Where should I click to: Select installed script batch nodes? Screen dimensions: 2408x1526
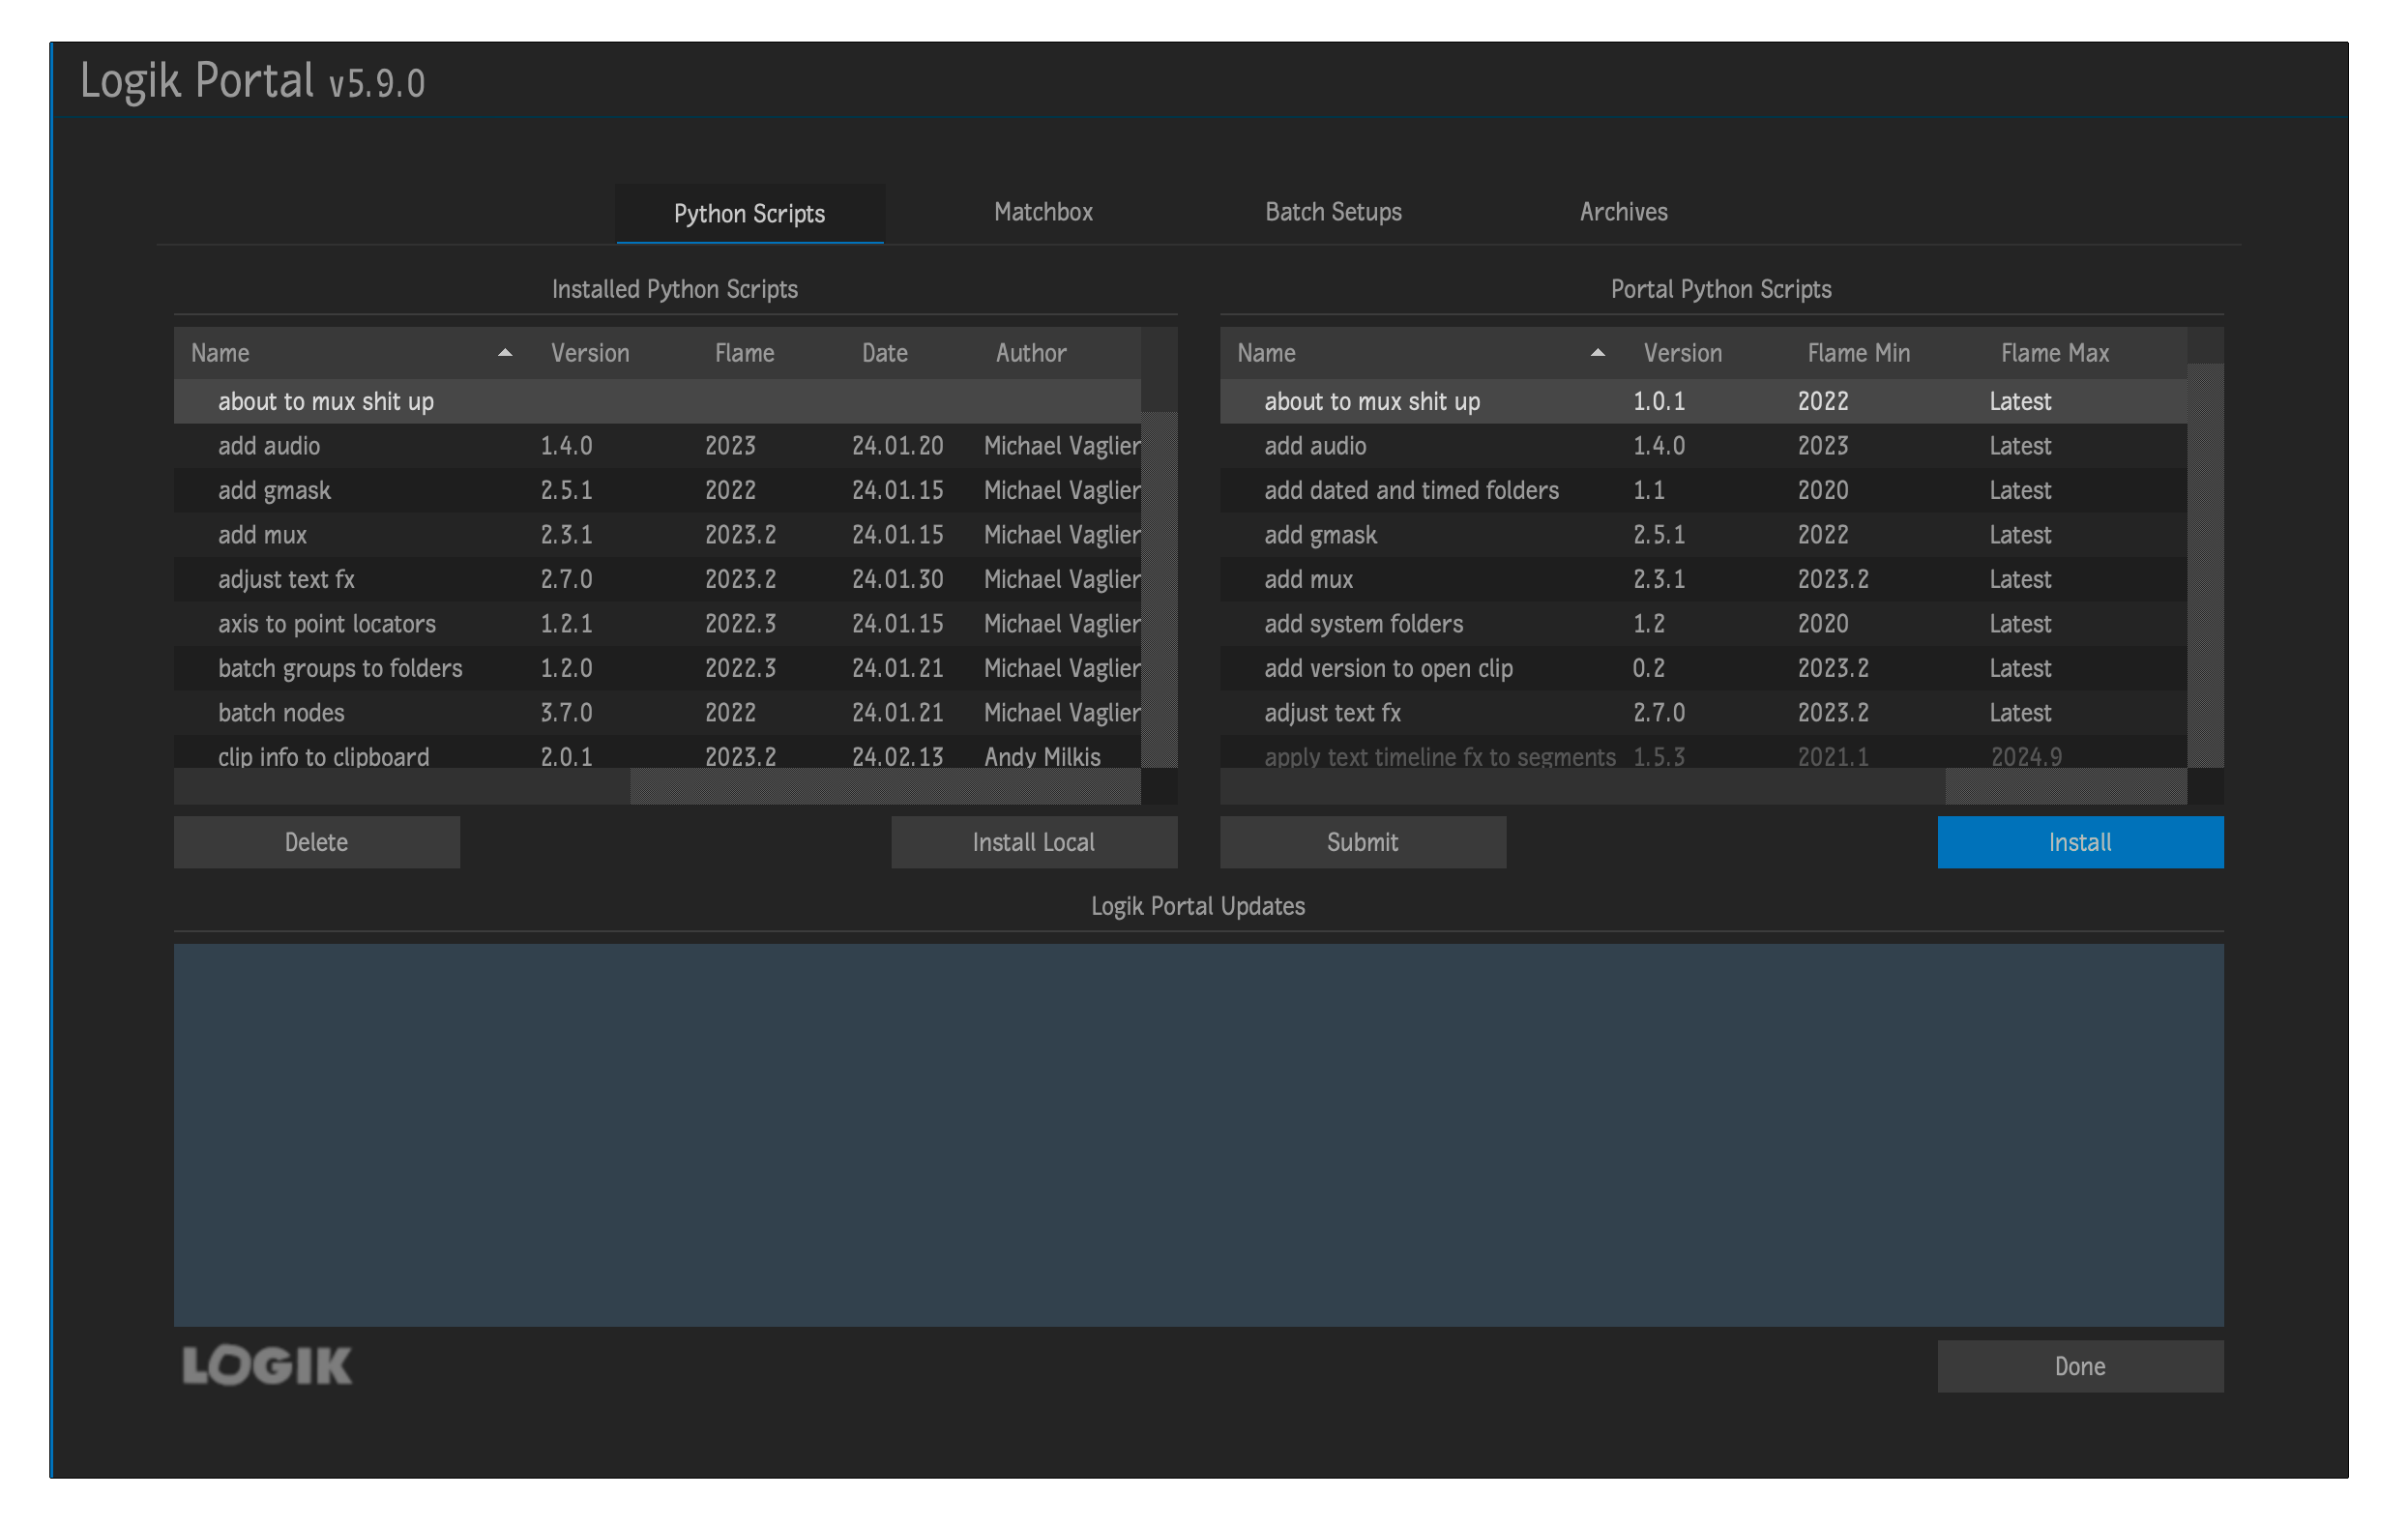(281, 713)
